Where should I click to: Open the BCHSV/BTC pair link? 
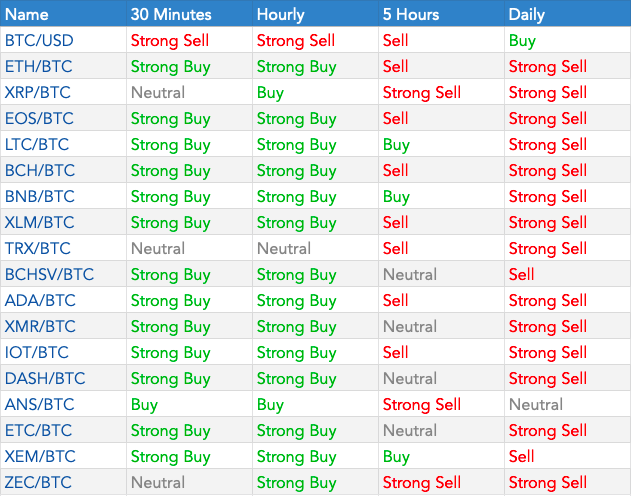click(49, 275)
